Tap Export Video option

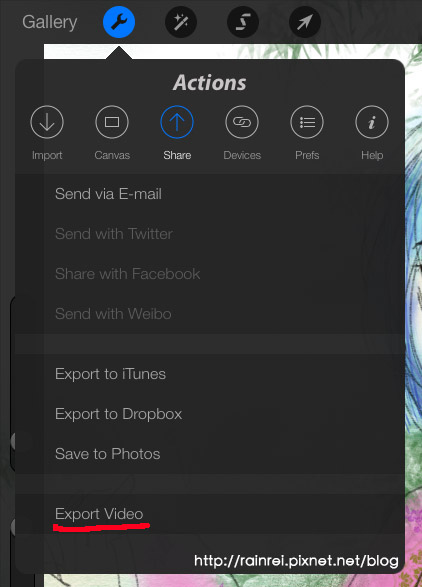tap(210, 514)
